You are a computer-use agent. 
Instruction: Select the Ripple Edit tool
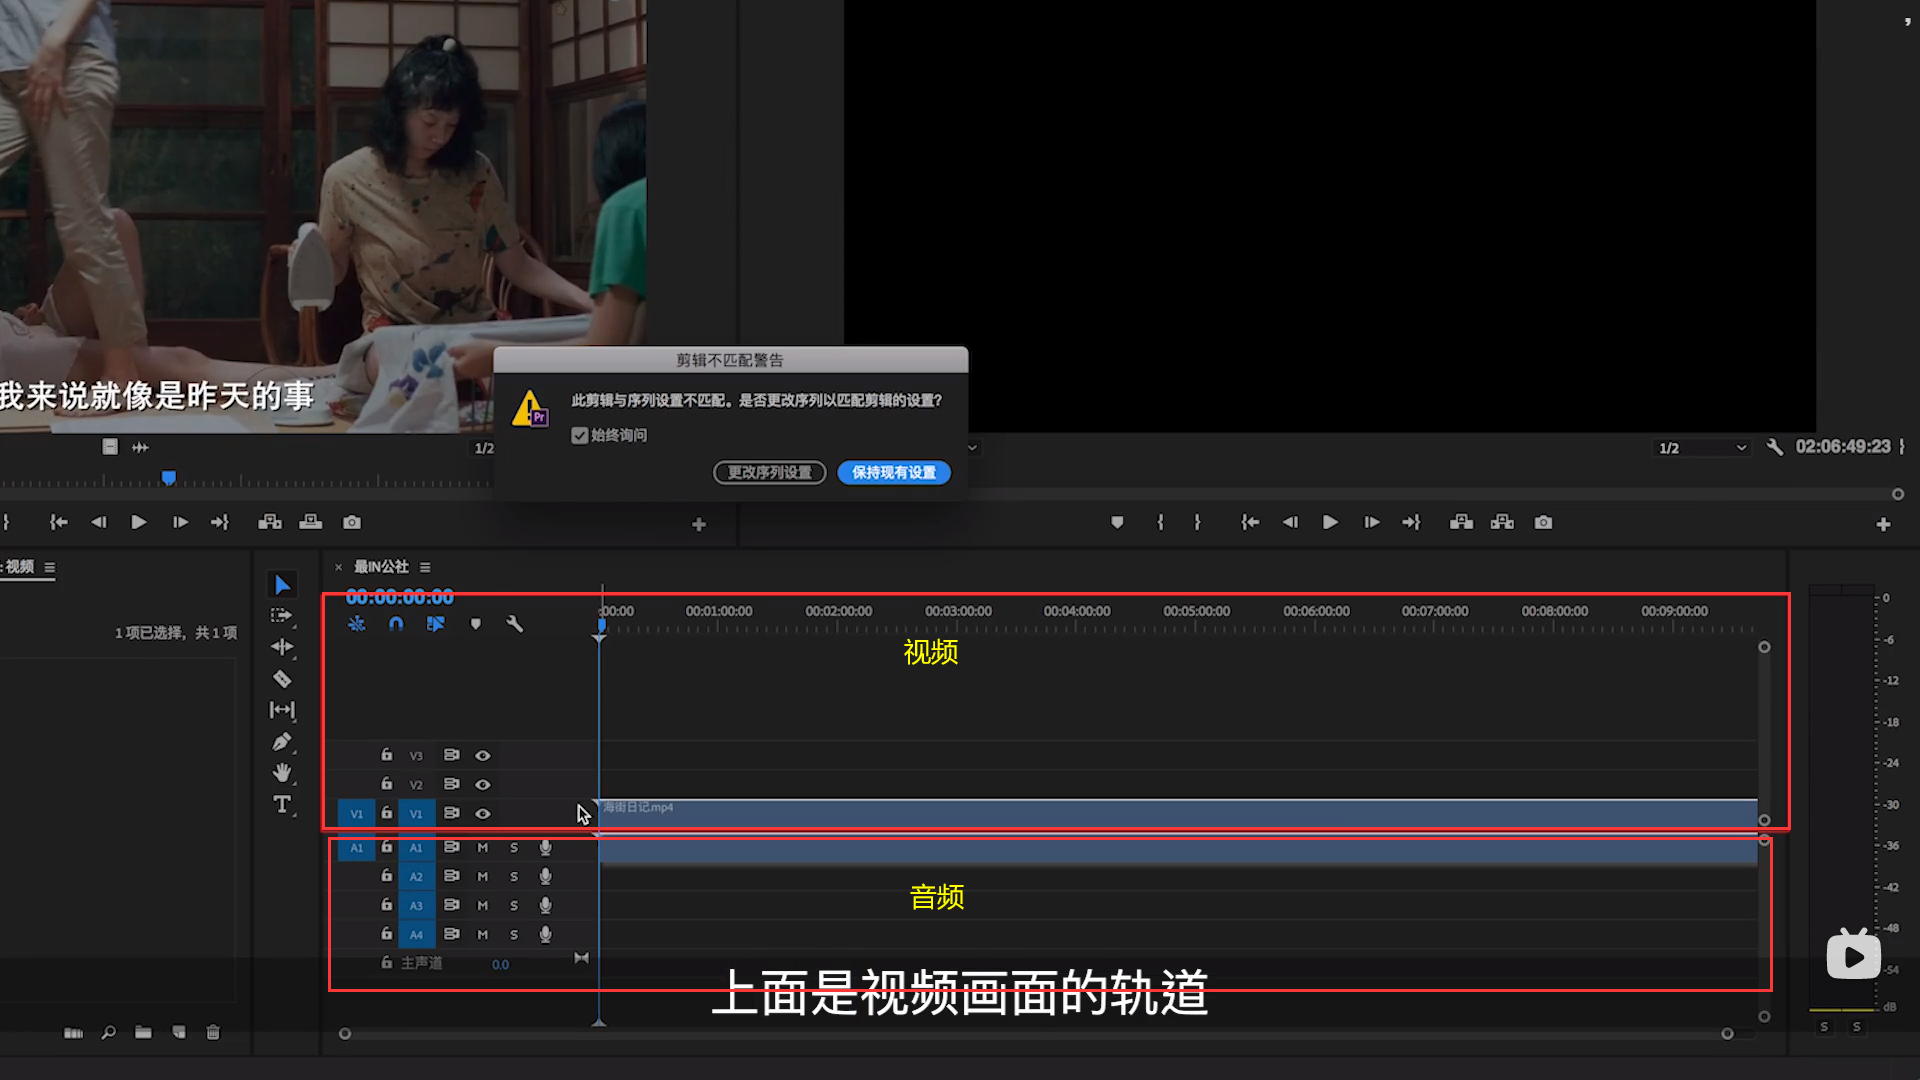click(282, 647)
